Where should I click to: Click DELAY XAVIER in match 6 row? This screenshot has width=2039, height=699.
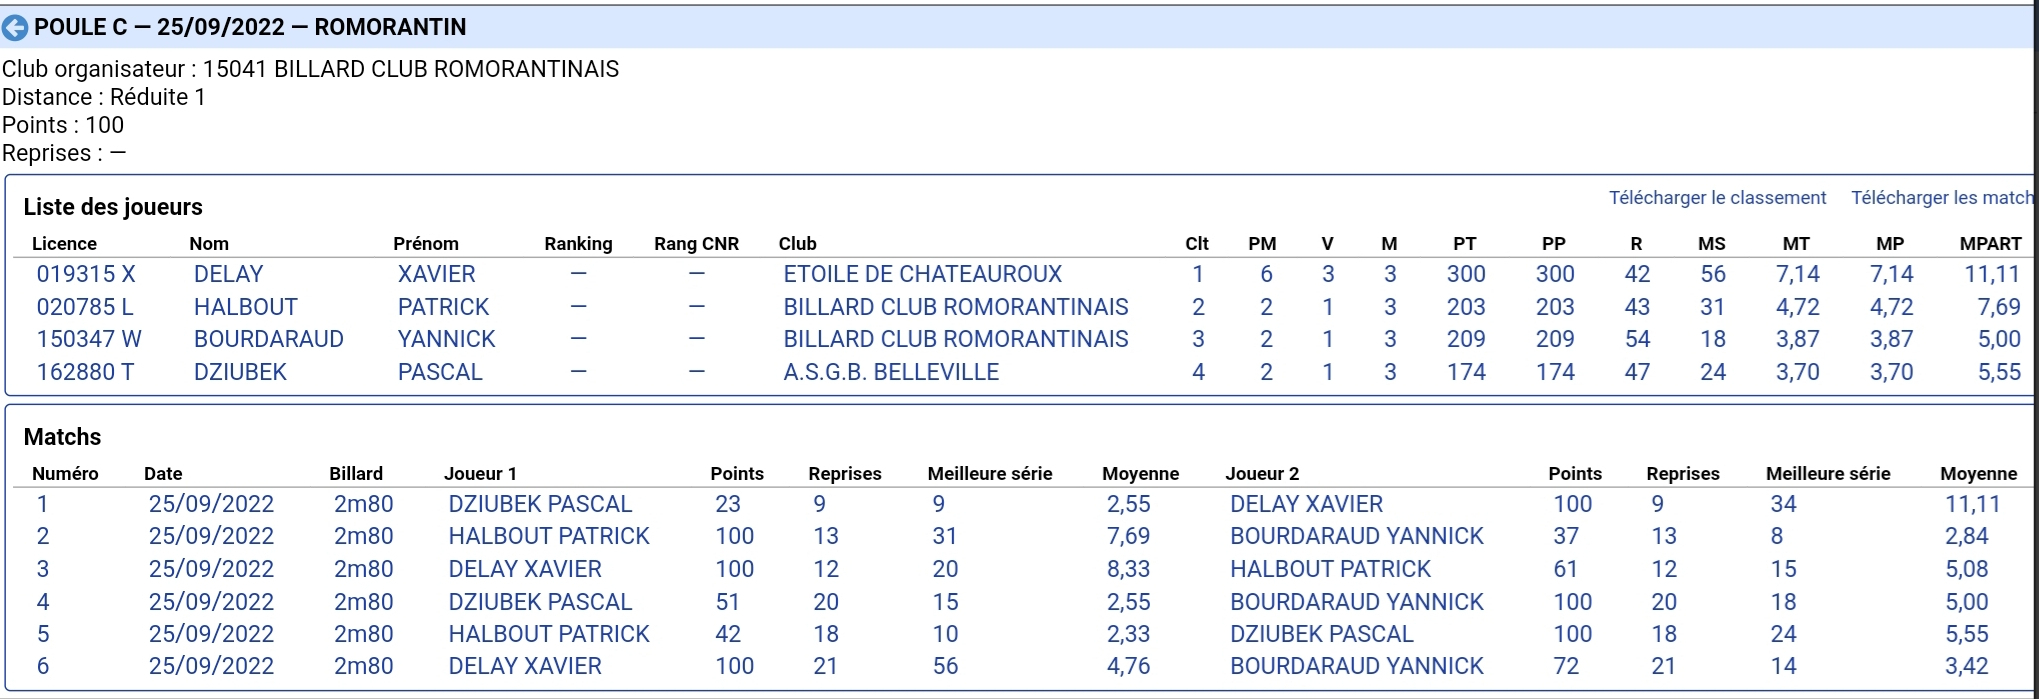525,666
